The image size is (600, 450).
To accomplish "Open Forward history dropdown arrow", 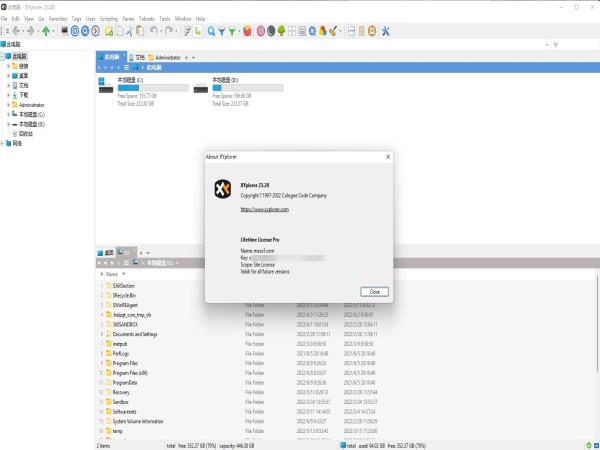I will [37, 31].
